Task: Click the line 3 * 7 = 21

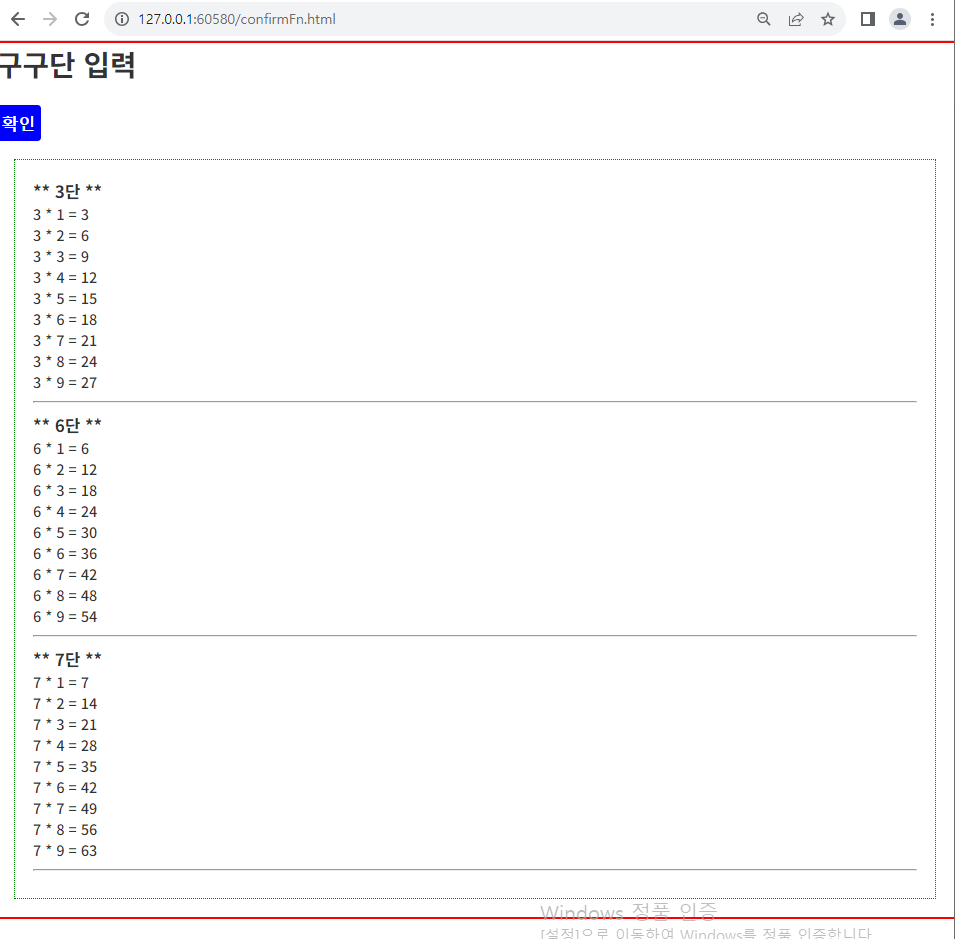Action: (65, 341)
